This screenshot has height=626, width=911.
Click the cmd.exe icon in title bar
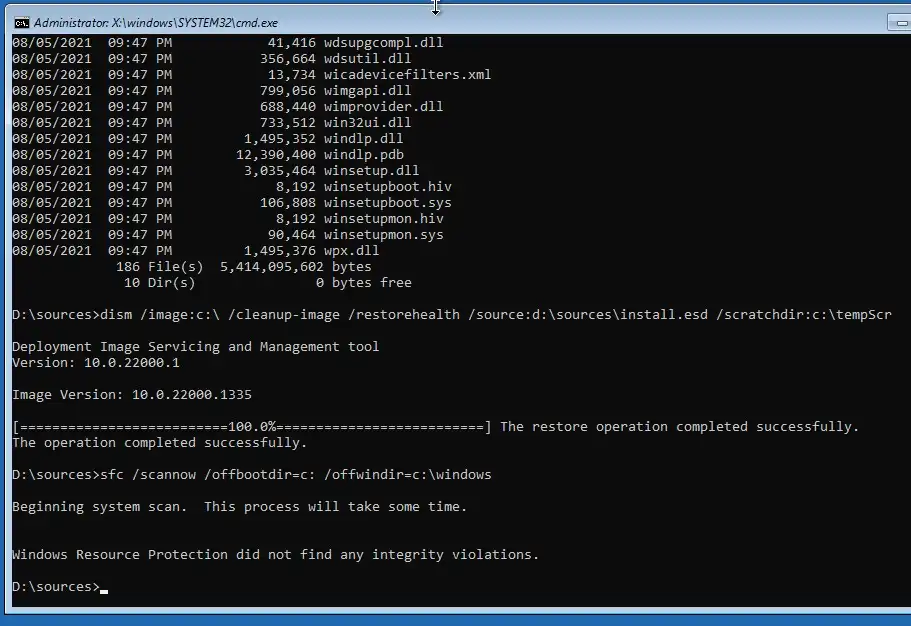21,23
